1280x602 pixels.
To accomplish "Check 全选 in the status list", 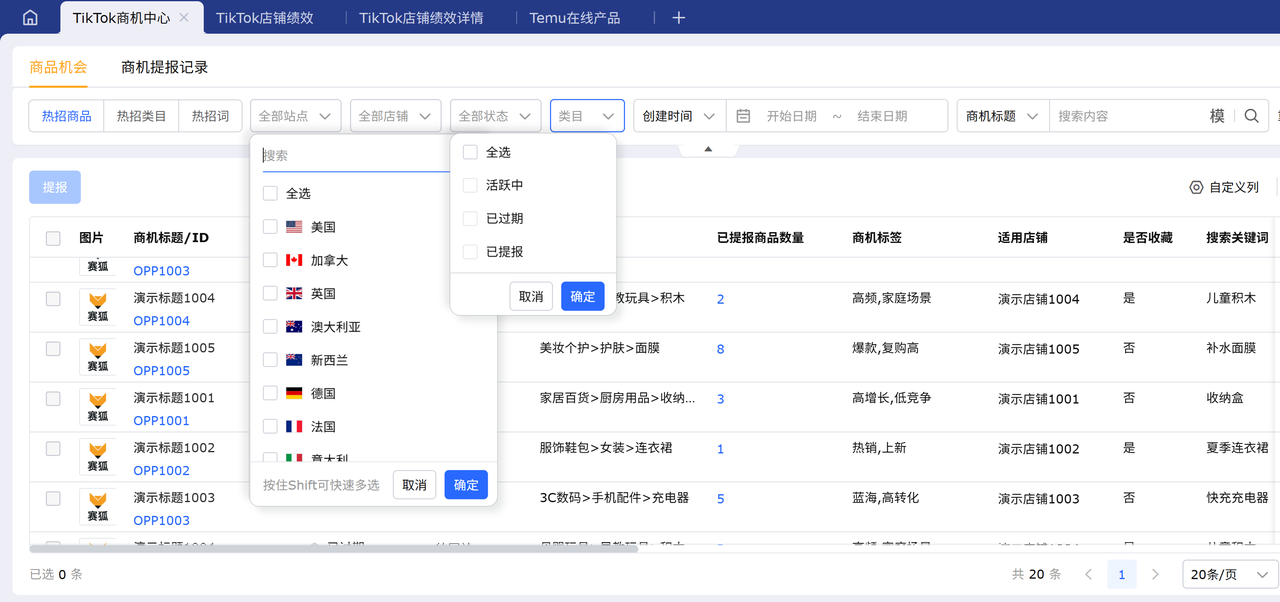I will [470, 152].
